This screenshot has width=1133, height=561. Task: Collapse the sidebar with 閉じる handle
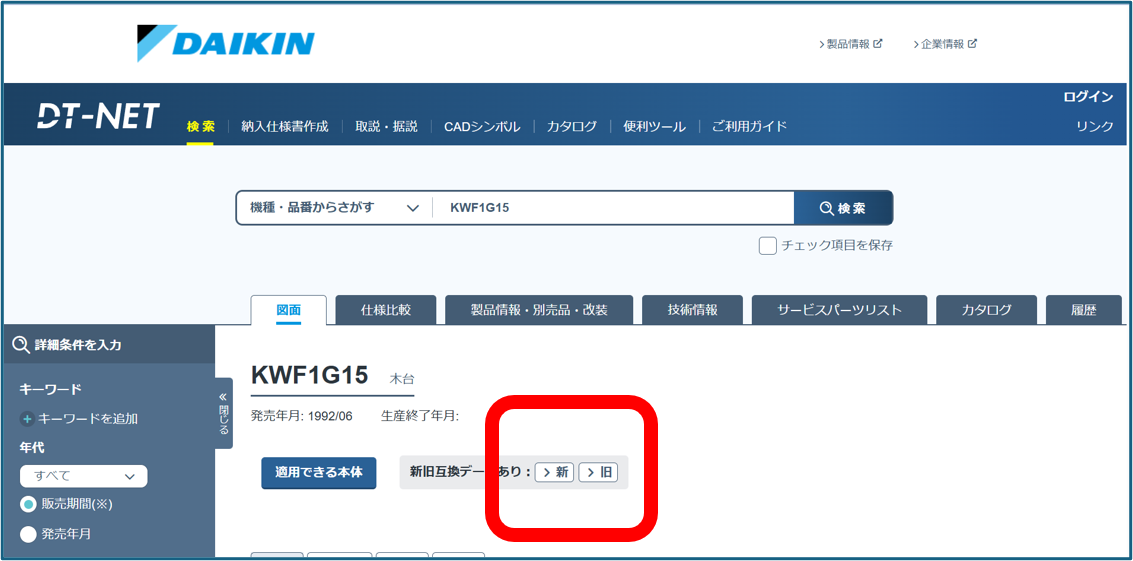[223, 414]
